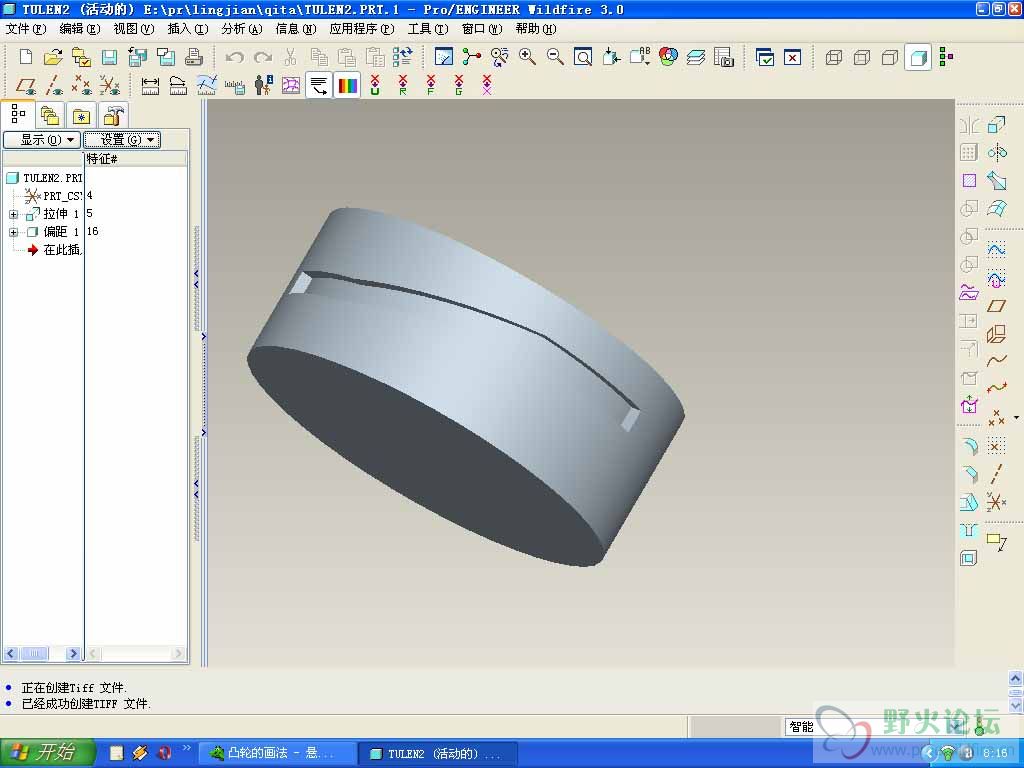1024x768 pixels.
Task: Toggle coordinate systems display on or off
Action: 110,86
